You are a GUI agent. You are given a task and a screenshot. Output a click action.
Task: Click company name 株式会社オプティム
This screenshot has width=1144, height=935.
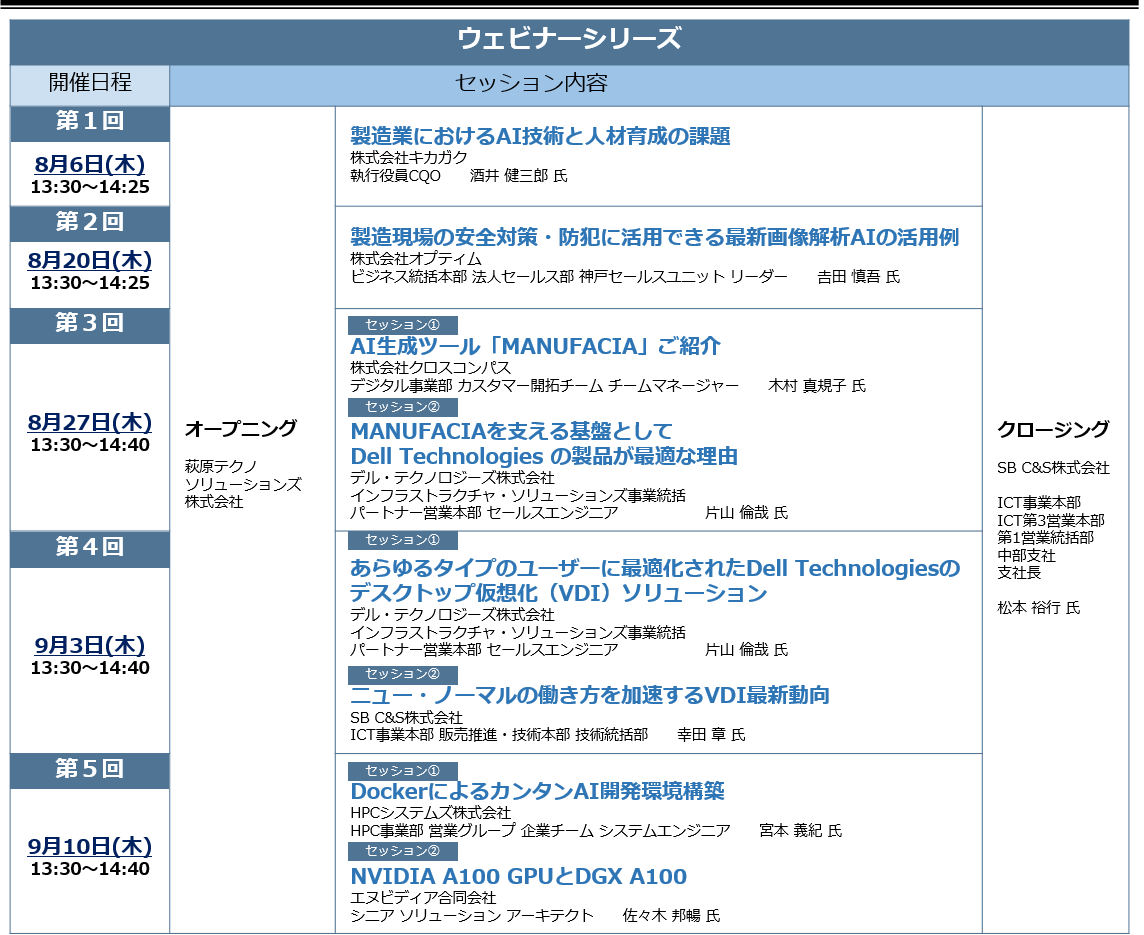pyautogui.click(x=415, y=259)
